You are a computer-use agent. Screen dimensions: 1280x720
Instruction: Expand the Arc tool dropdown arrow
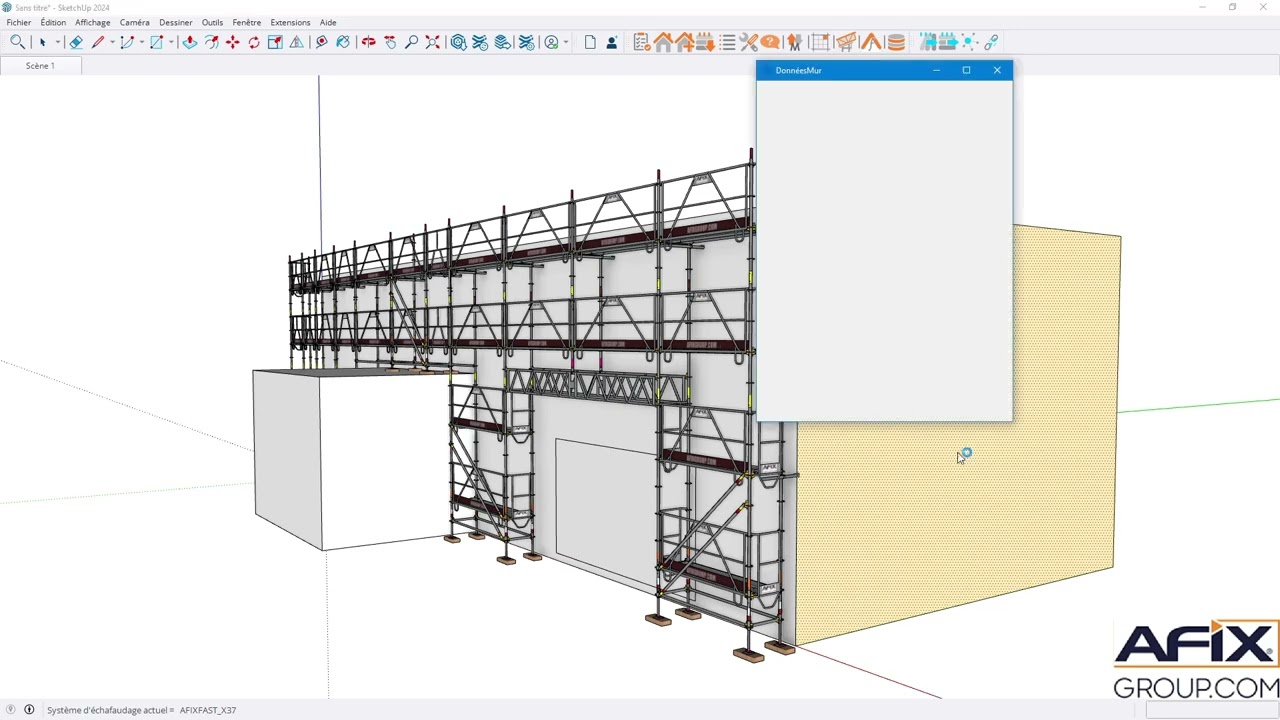click(x=141, y=42)
